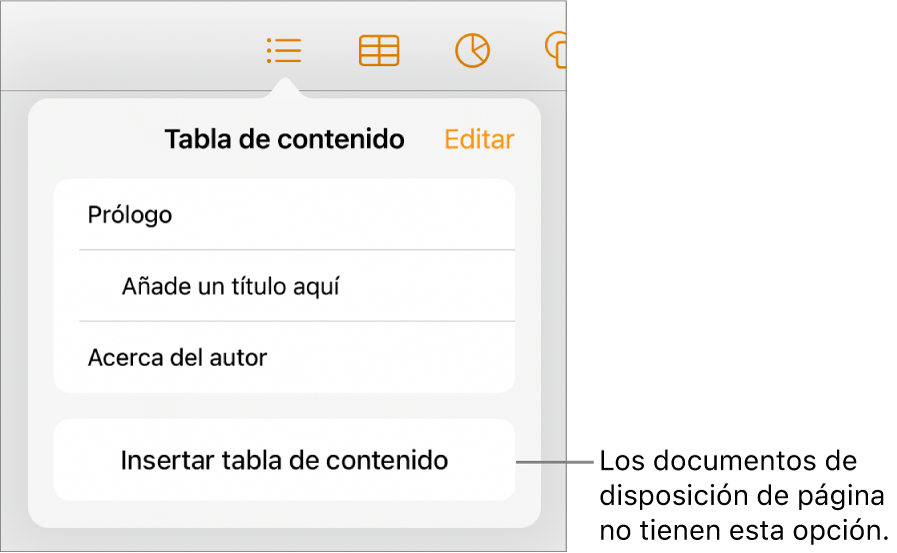This screenshot has height=553, width=897.
Task: Jump to the "Acerca del autor" entry
Action: (284, 357)
